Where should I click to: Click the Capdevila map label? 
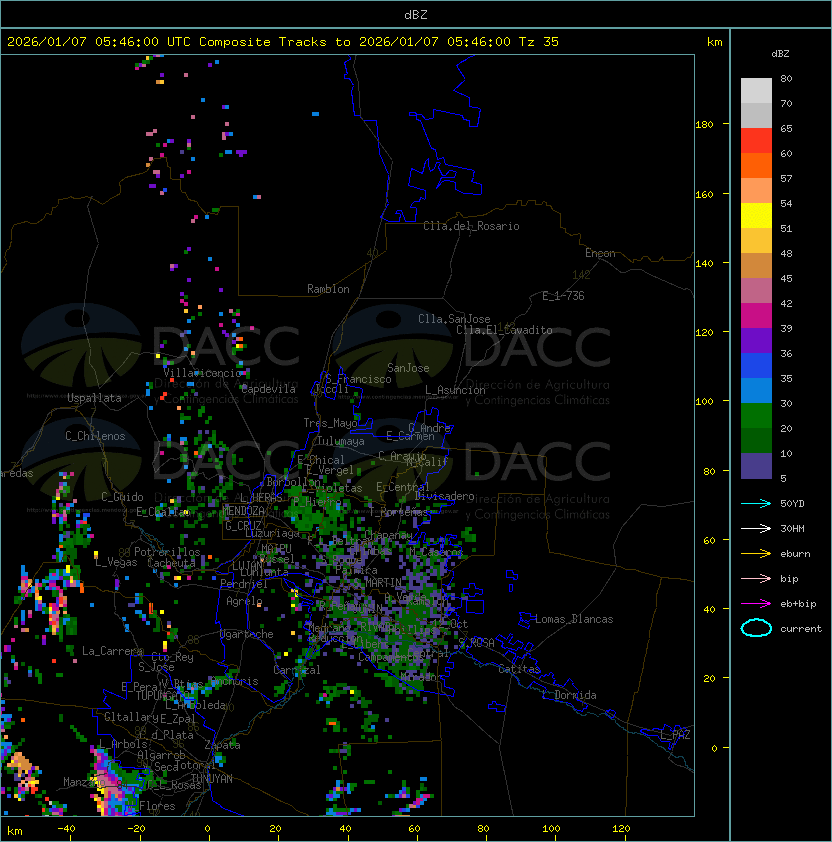[268, 389]
